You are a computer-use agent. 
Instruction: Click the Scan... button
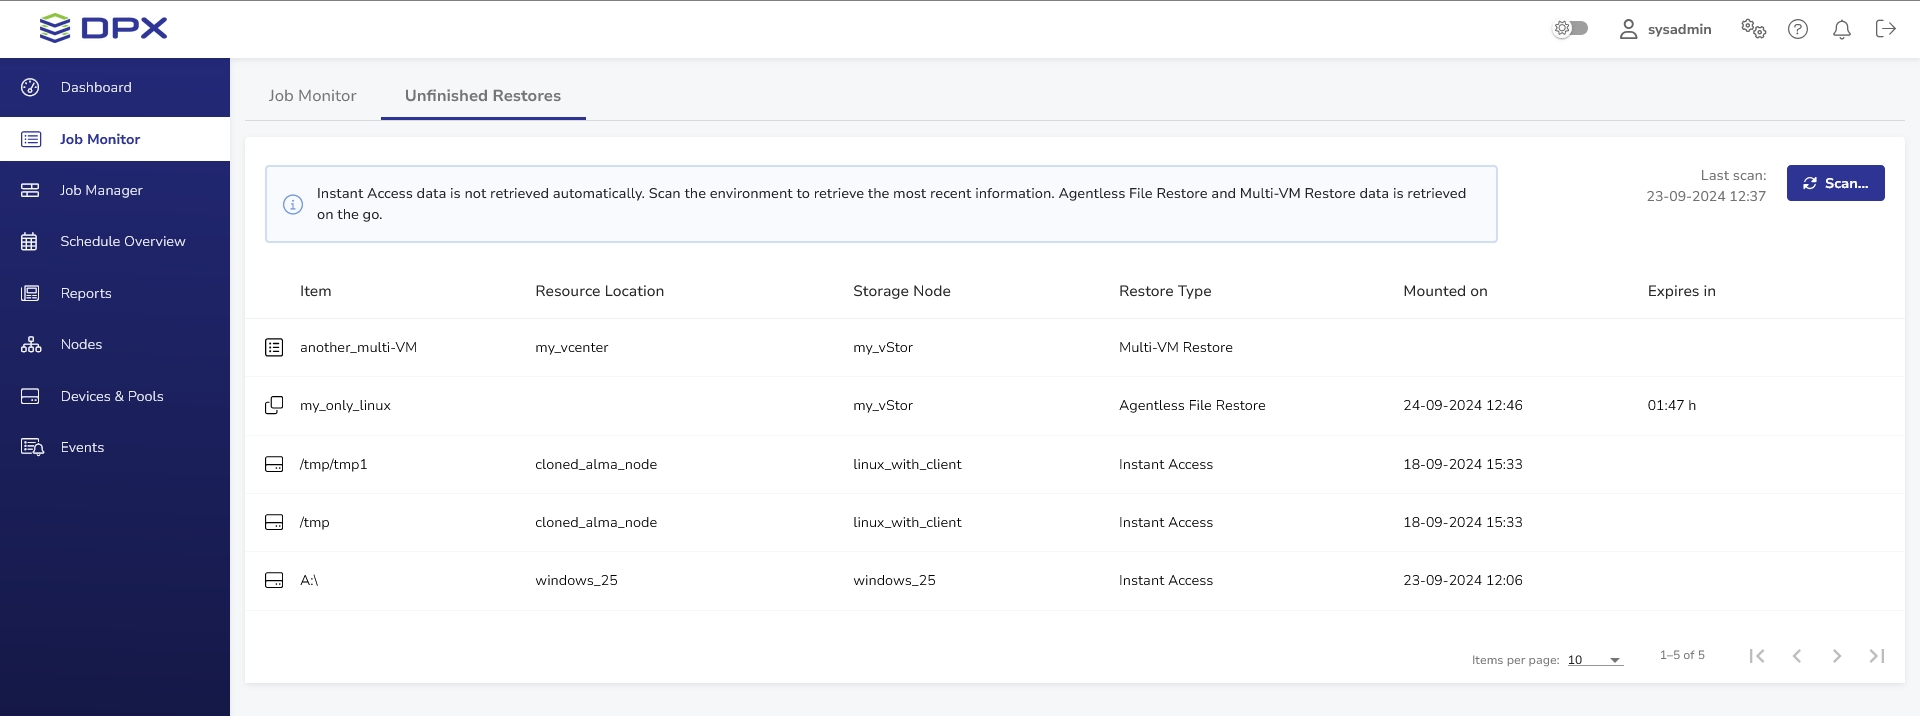1835,183
